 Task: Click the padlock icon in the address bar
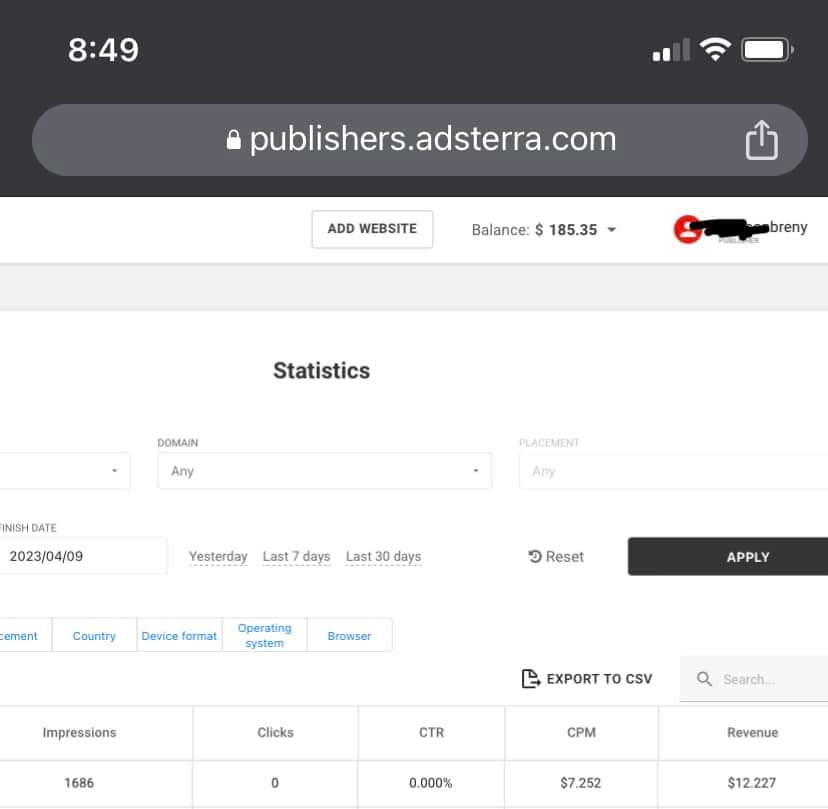[232, 139]
